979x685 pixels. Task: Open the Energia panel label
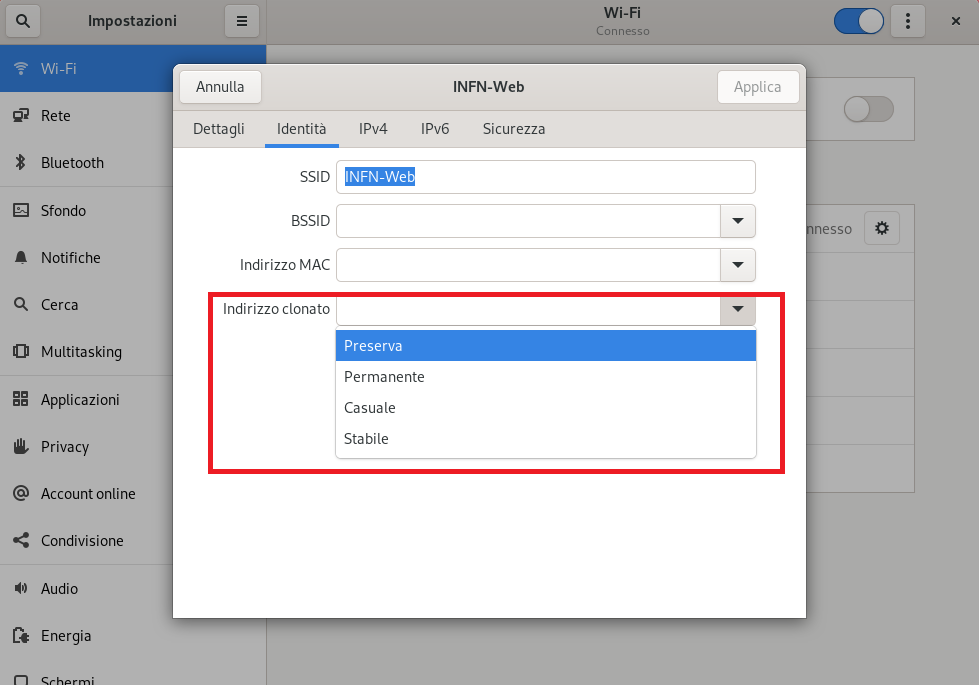coord(66,636)
